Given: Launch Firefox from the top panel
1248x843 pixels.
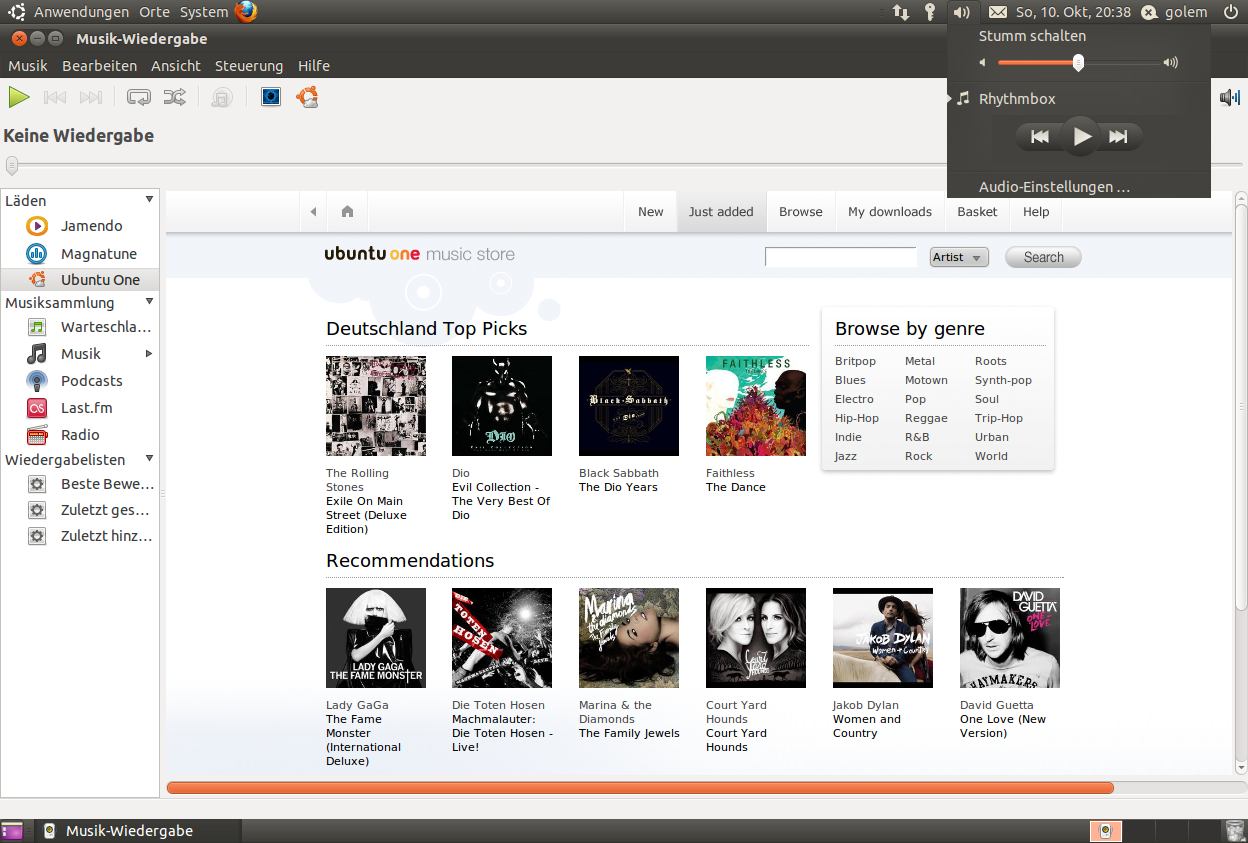Looking at the screenshot, I should (x=246, y=12).
